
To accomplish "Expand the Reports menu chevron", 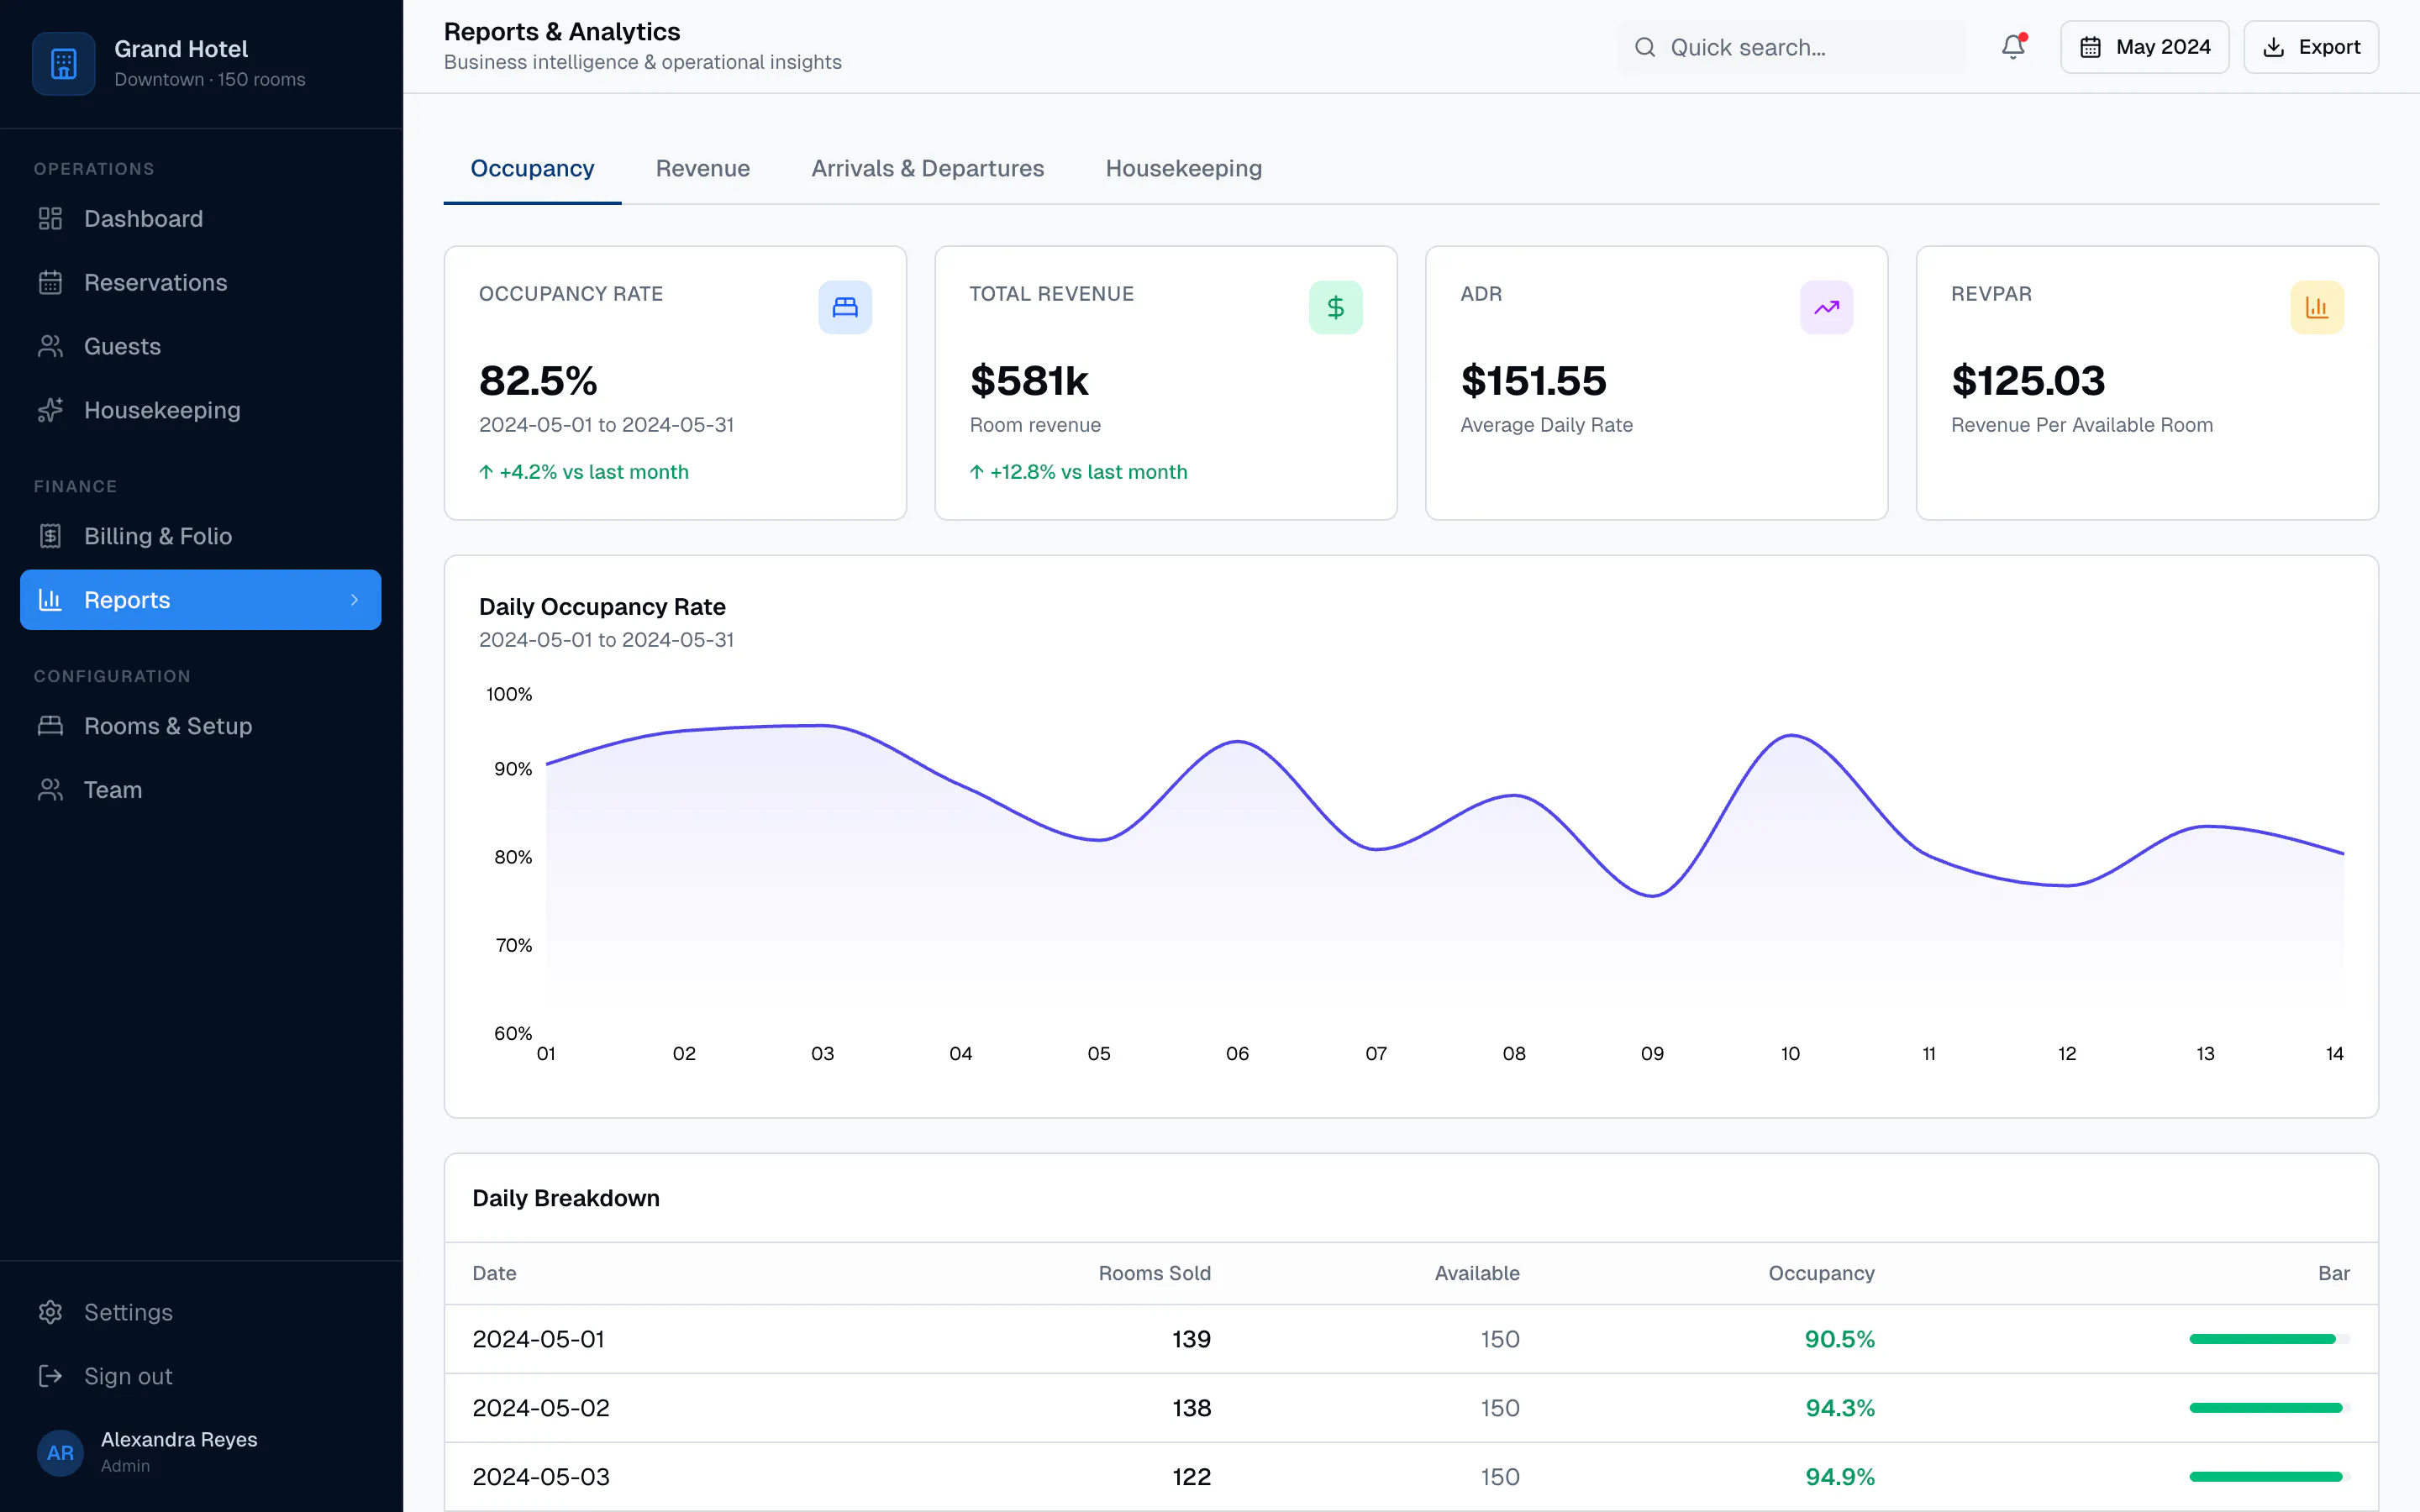I will point(354,600).
